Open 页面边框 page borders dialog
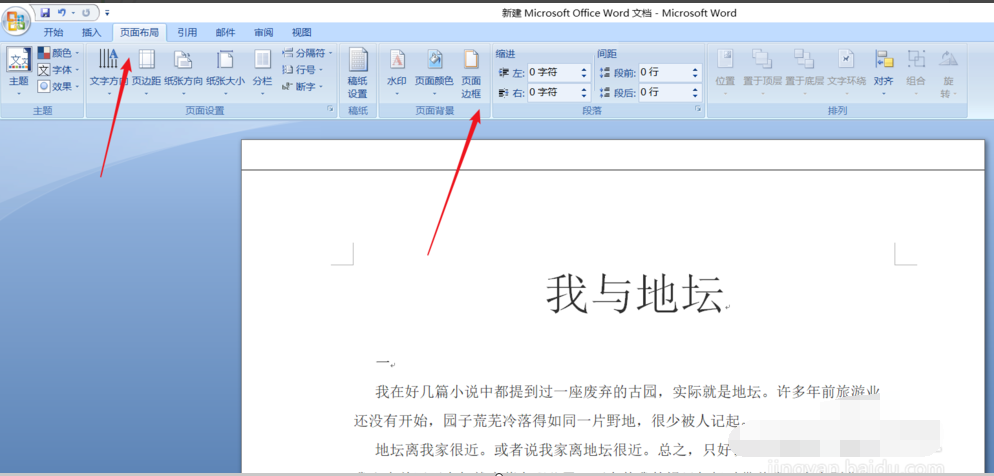Screen dimensions: 994x476 [x=470, y=74]
